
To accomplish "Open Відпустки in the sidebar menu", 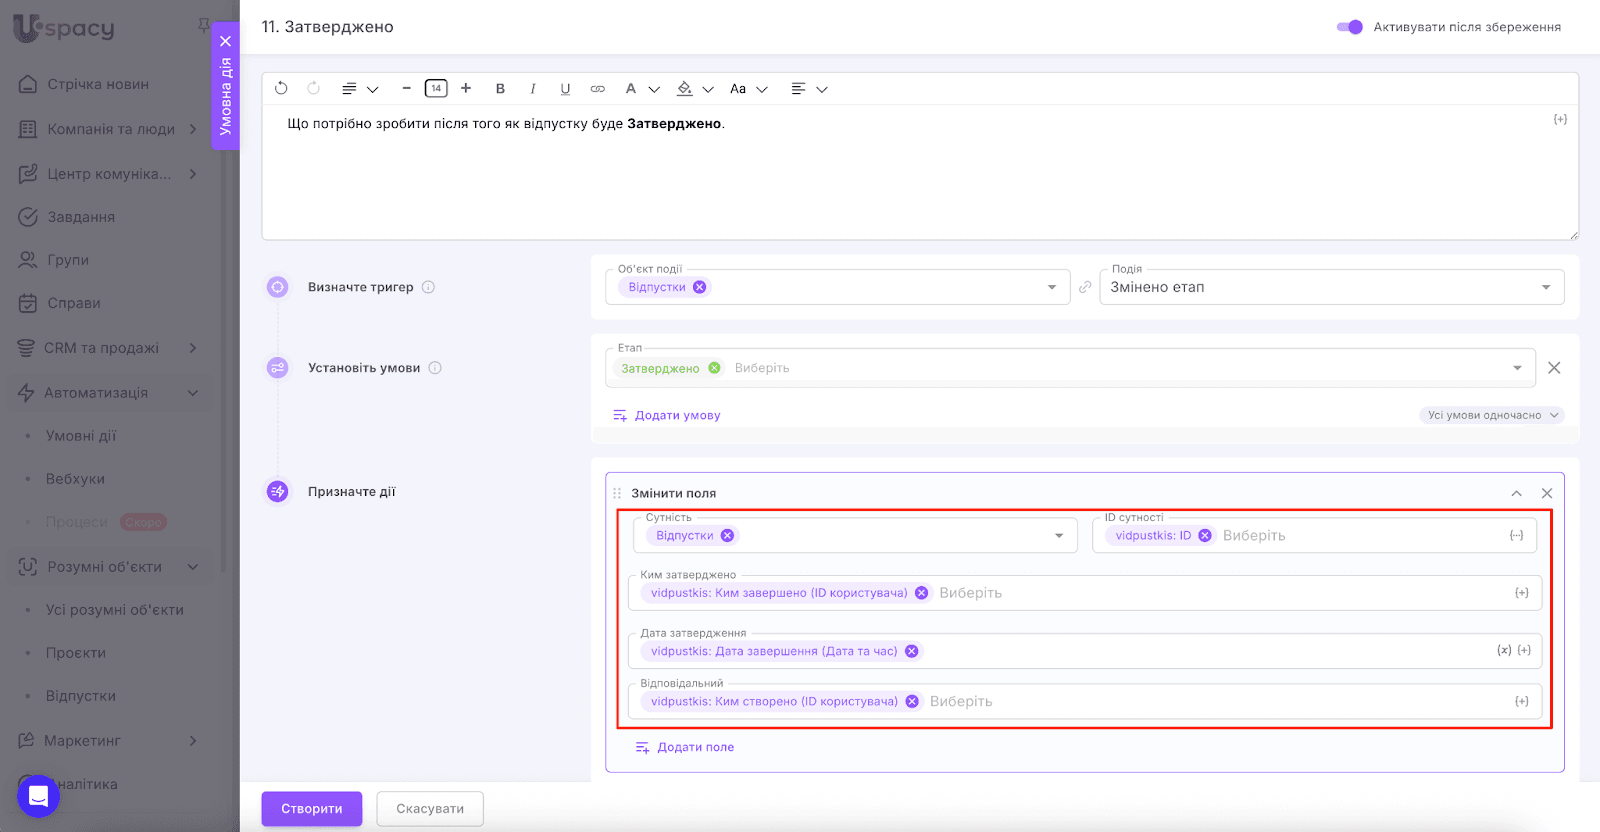I will pyautogui.click(x=81, y=696).
